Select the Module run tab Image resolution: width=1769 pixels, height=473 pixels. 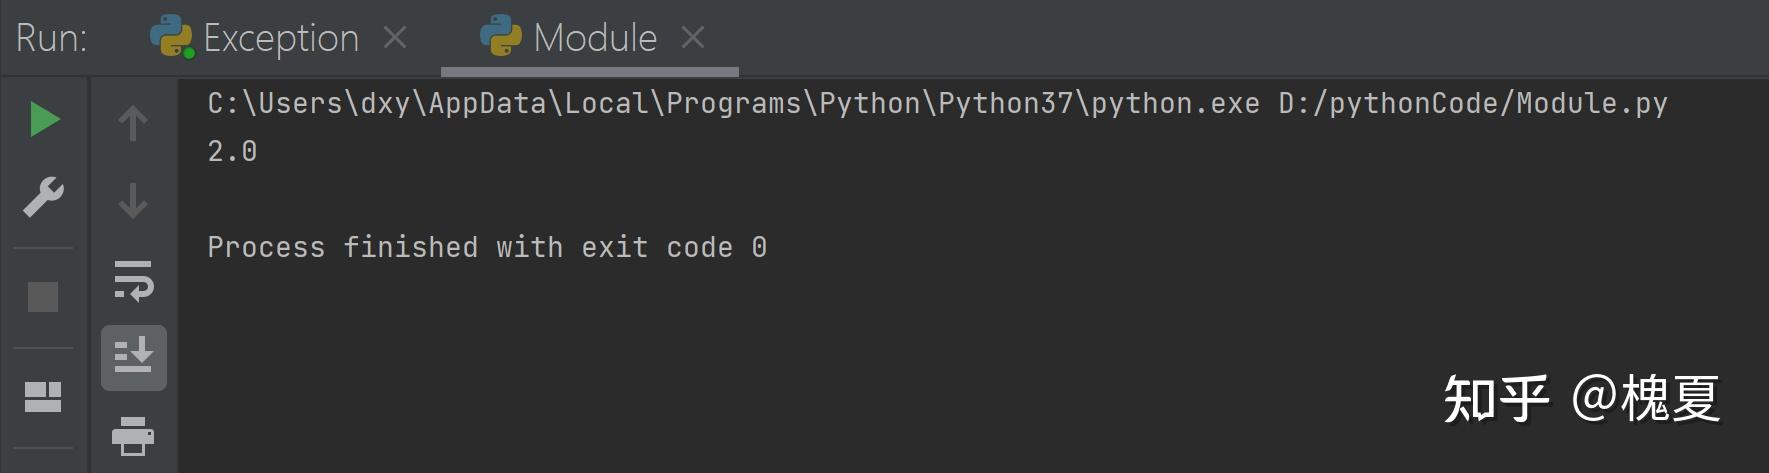point(595,38)
